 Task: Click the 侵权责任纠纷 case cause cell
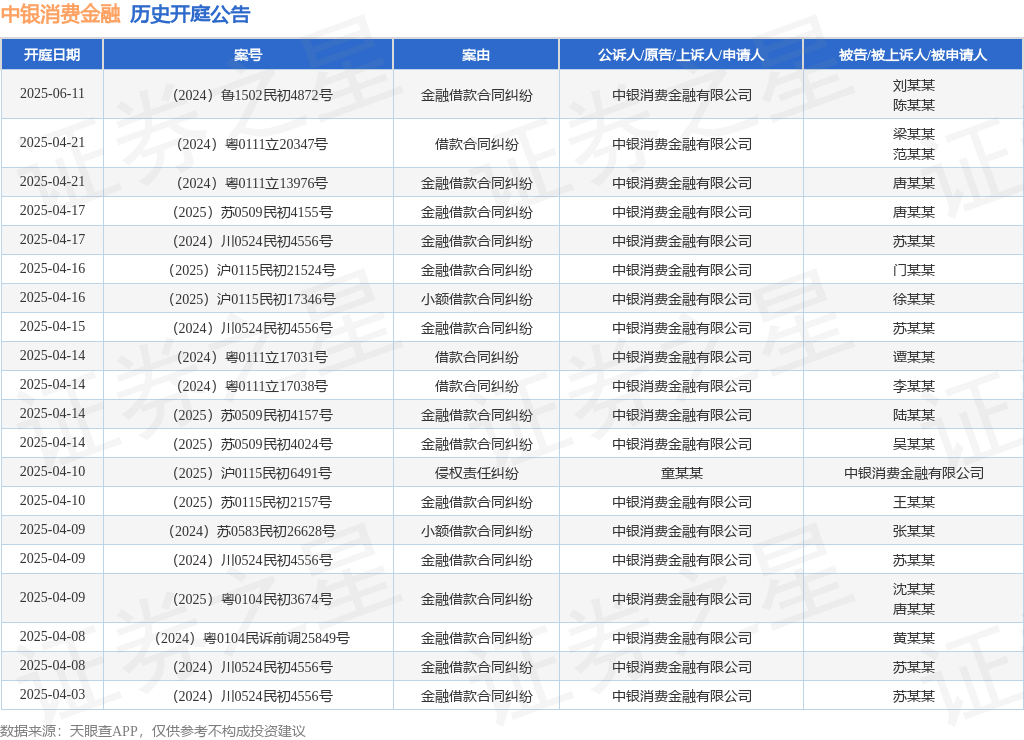coord(476,473)
